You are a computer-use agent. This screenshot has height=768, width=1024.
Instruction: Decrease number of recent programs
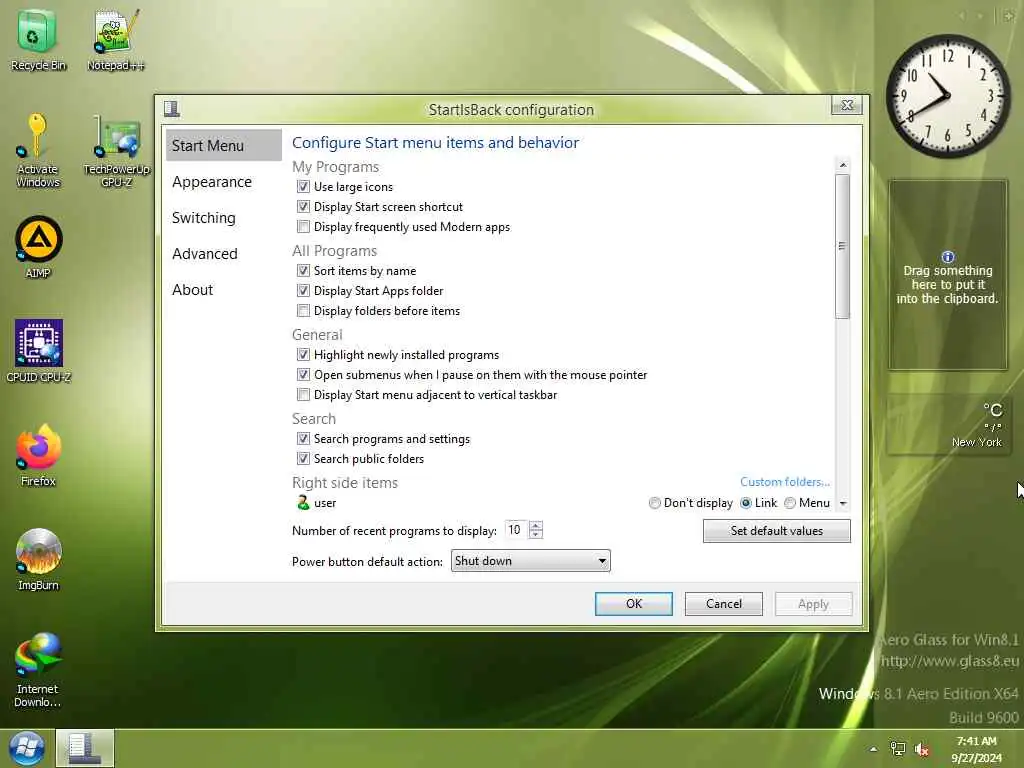coord(536,534)
